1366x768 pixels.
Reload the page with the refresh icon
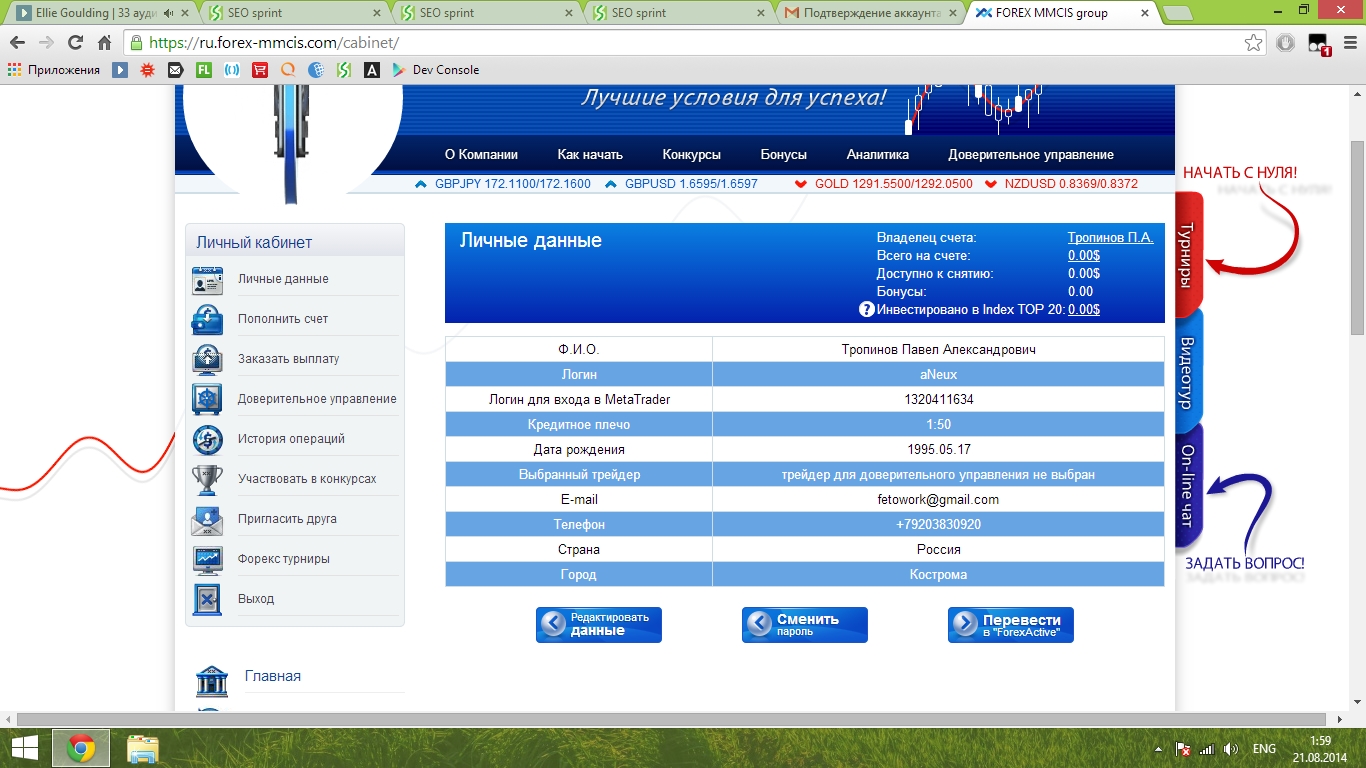pyautogui.click(x=75, y=43)
